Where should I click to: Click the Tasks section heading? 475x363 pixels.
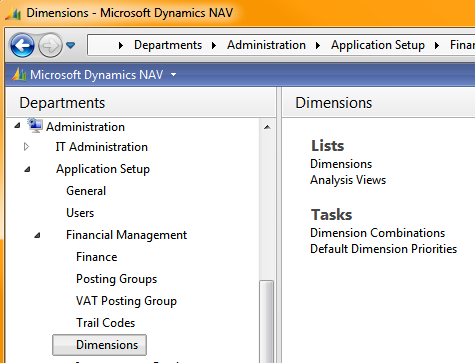331,215
